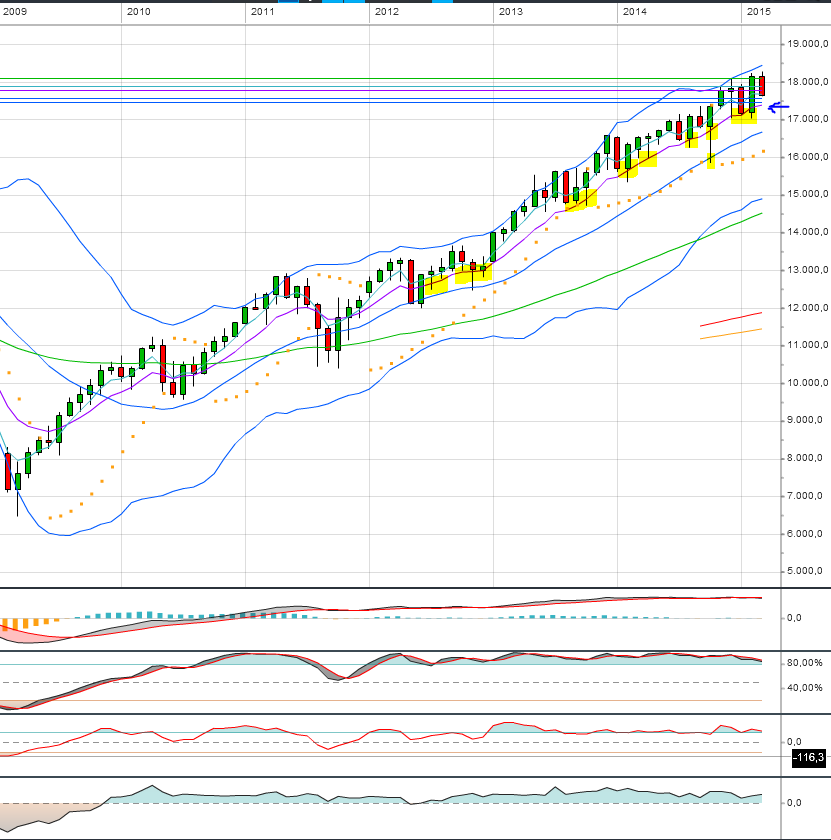Select the 2014 year label on timeline
This screenshot has height=840, width=831.
point(635,12)
